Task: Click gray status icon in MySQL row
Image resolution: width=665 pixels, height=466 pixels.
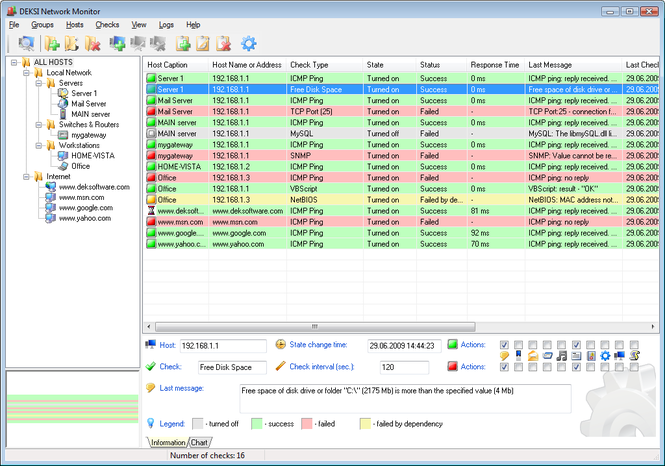Action: [x=151, y=134]
